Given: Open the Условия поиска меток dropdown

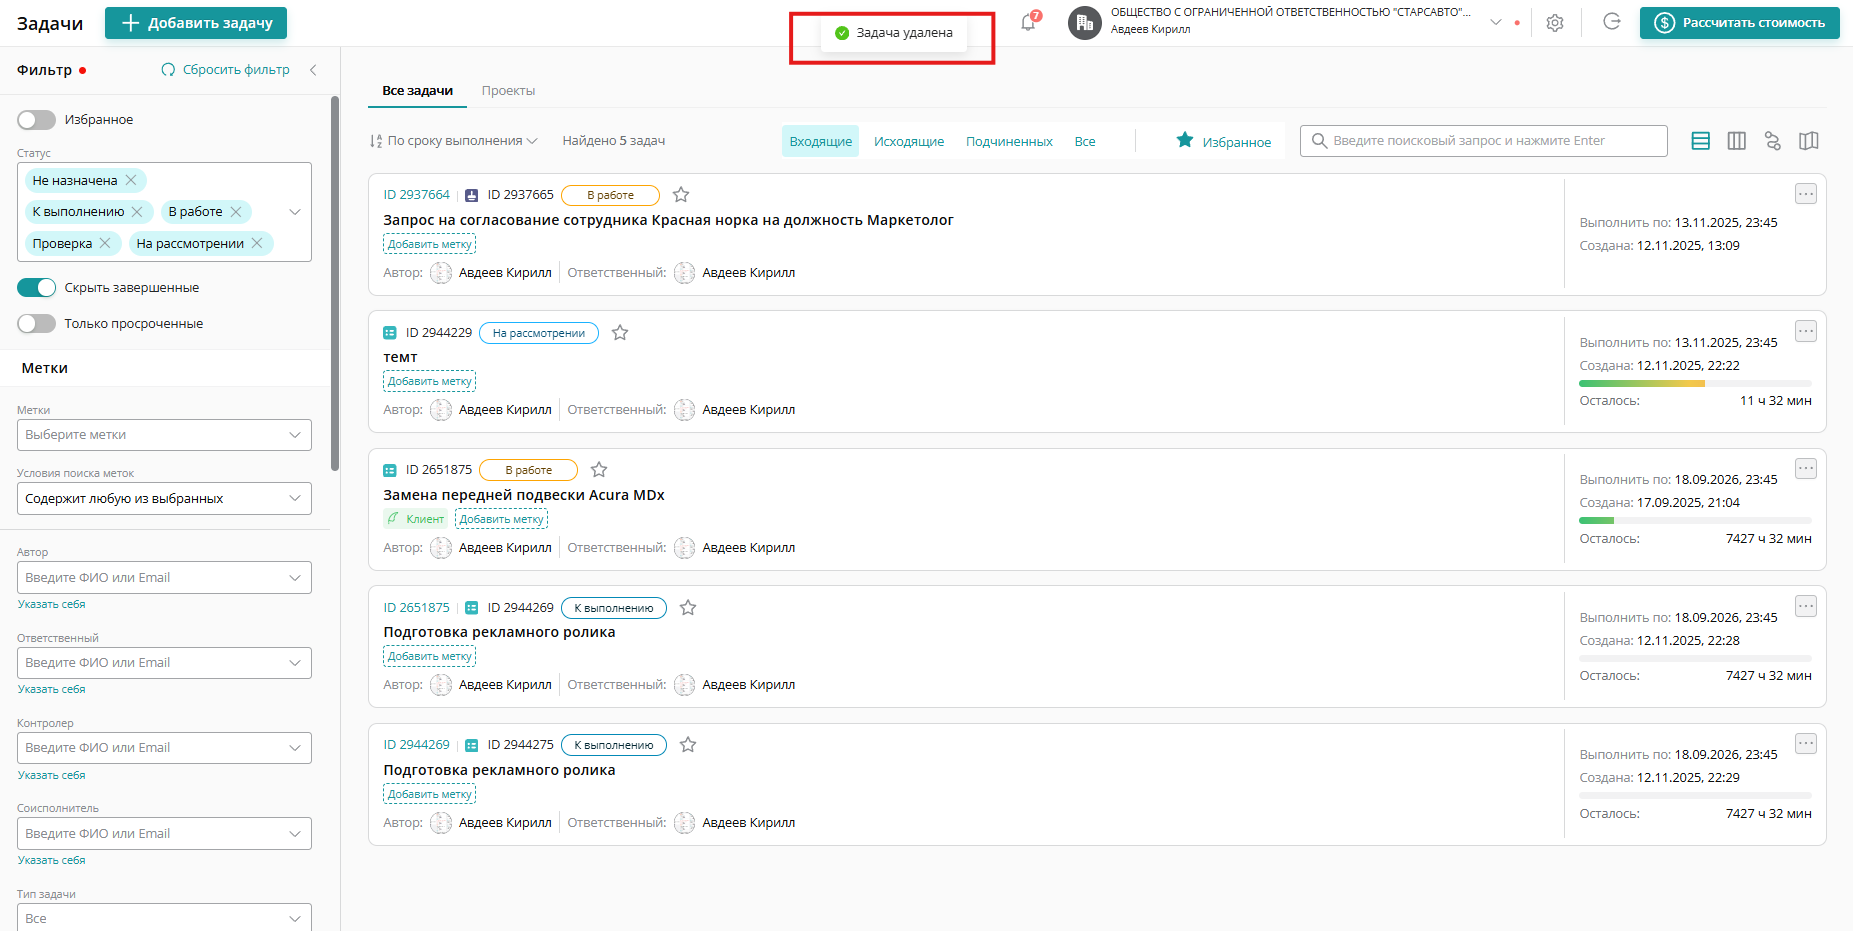Looking at the screenshot, I should [164, 499].
